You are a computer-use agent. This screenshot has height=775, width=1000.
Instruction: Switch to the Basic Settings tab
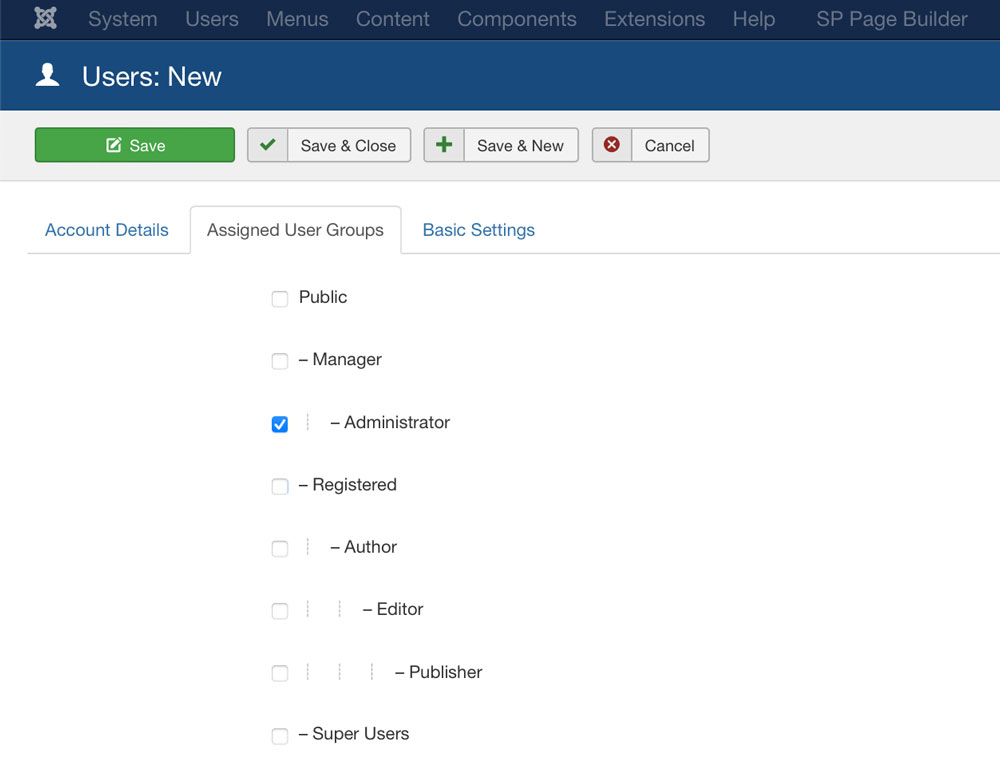(x=478, y=229)
